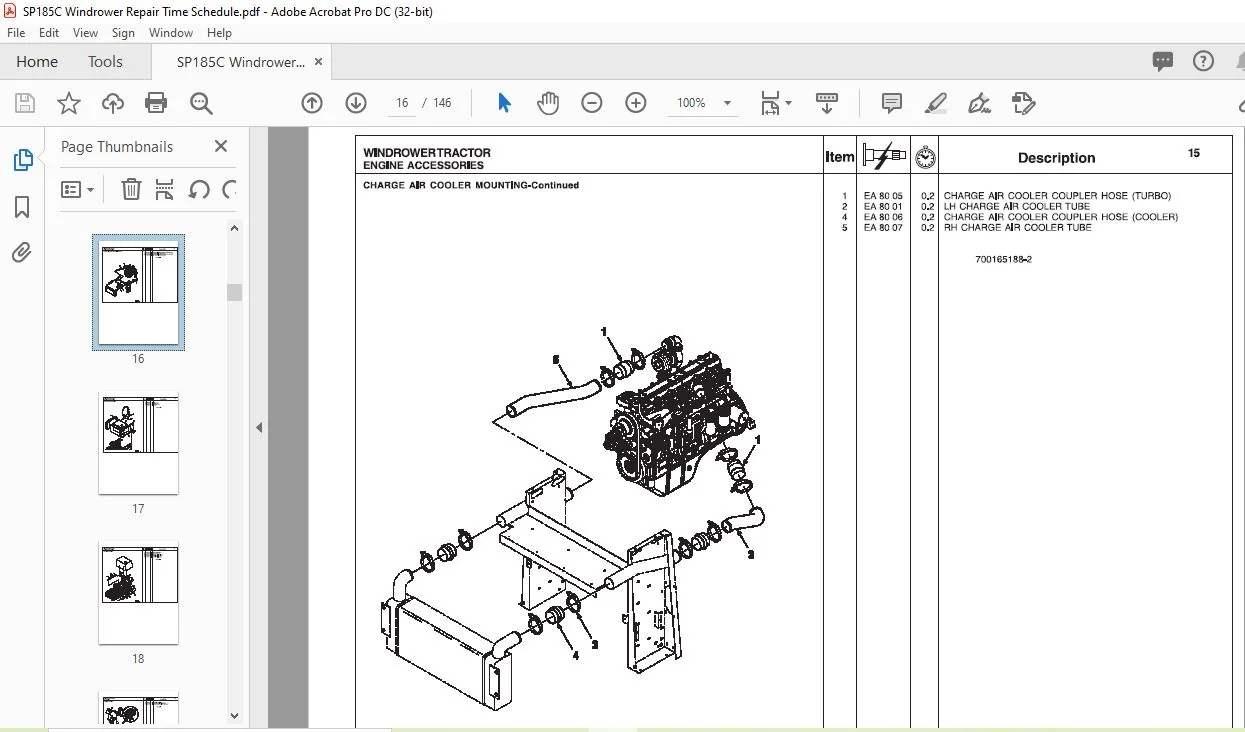Zoom in with the plus icon

coord(636,103)
